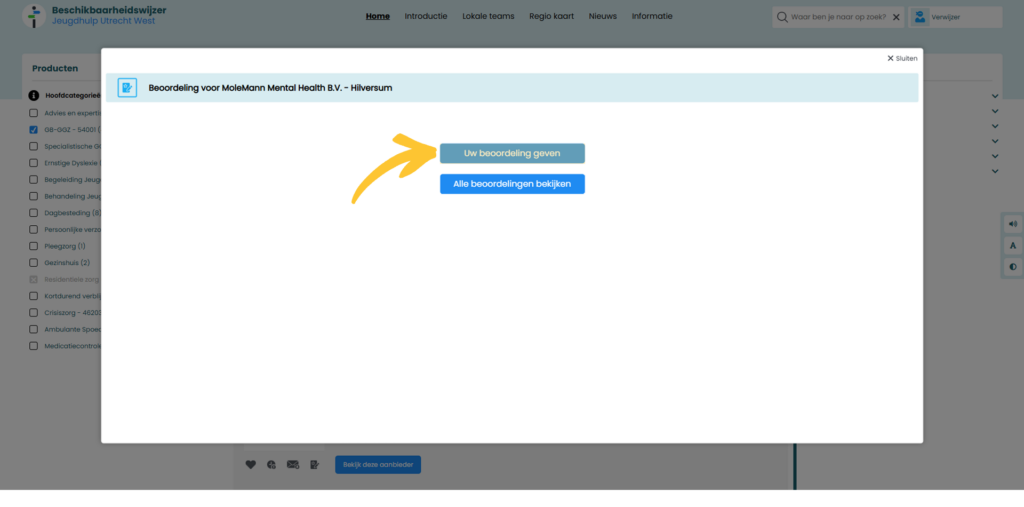
Task: Check the Medicatiecontrole checkbox
Action: pos(33,346)
